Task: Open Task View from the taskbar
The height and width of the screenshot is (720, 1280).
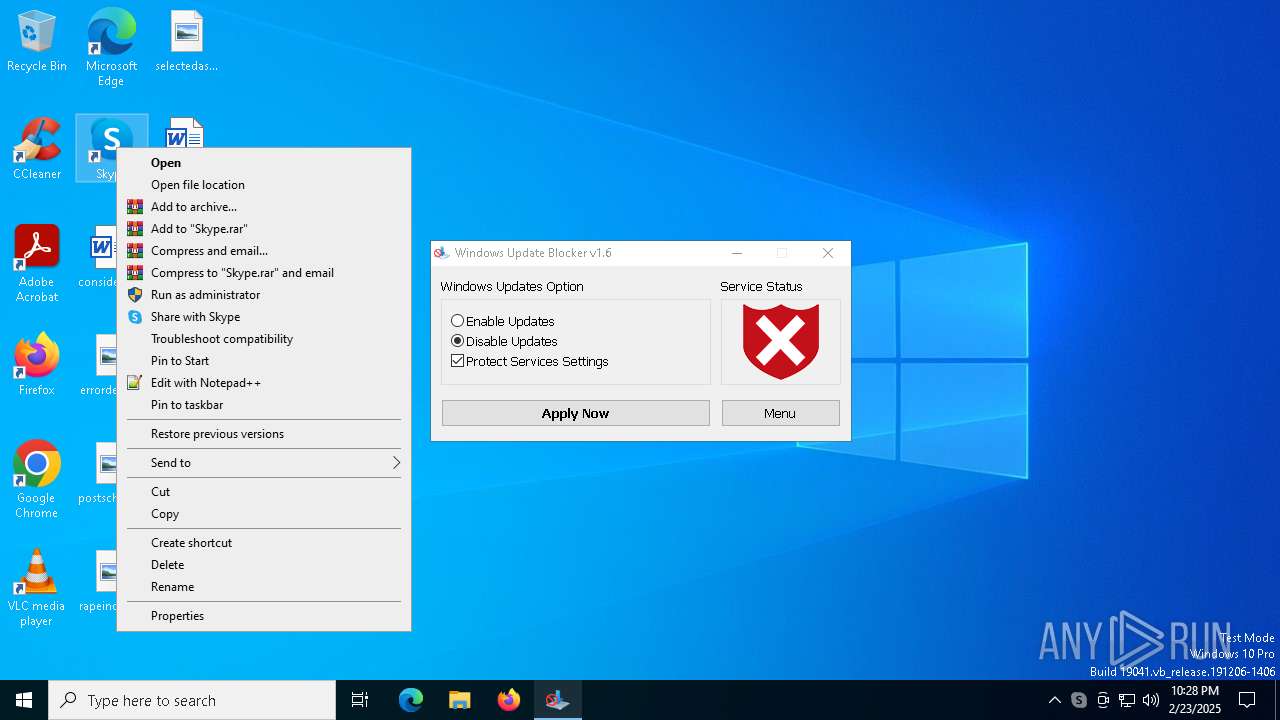Action: tap(360, 700)
